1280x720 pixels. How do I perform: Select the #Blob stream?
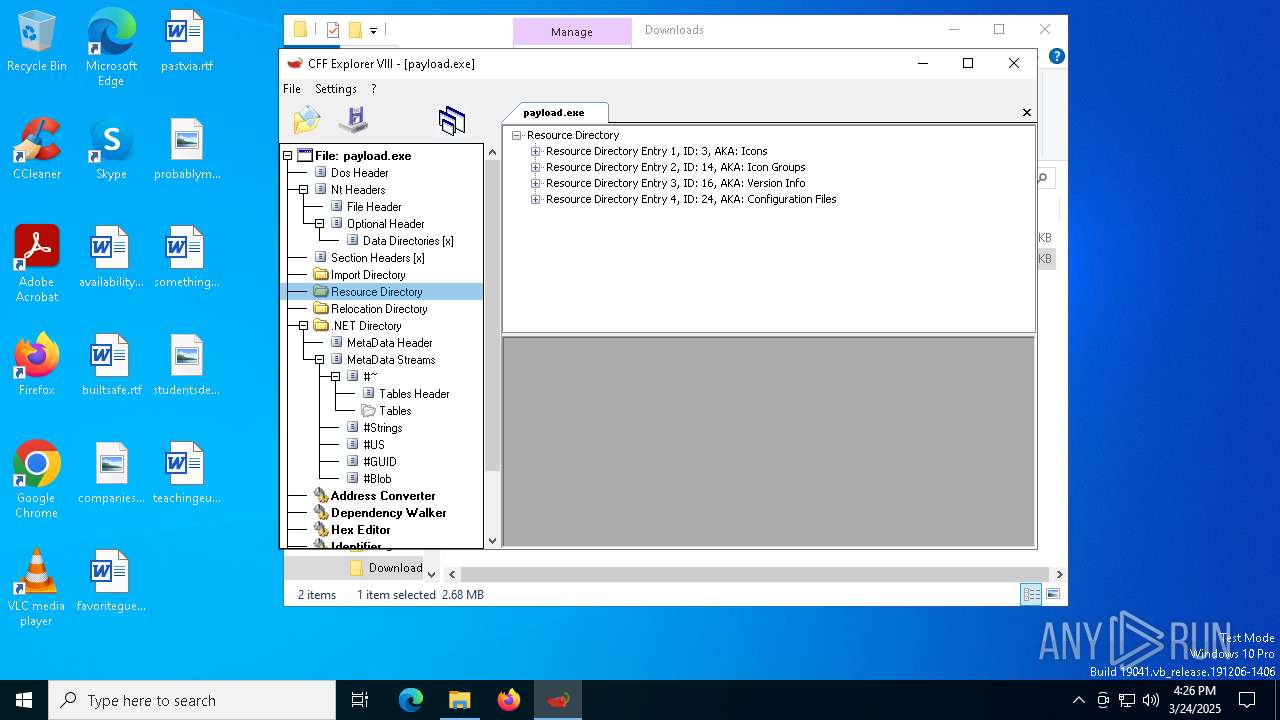click(377, 479)
